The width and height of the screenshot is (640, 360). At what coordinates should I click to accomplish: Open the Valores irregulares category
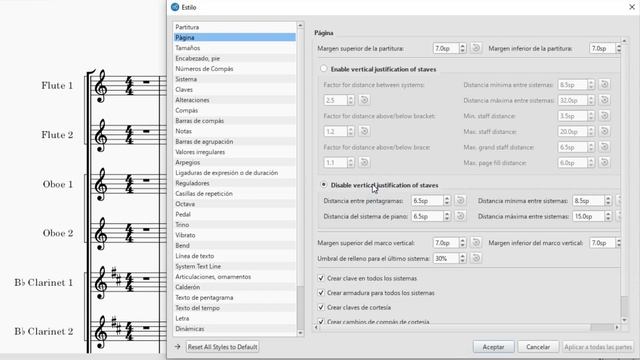pyautogui.click(x=235, y=152)
